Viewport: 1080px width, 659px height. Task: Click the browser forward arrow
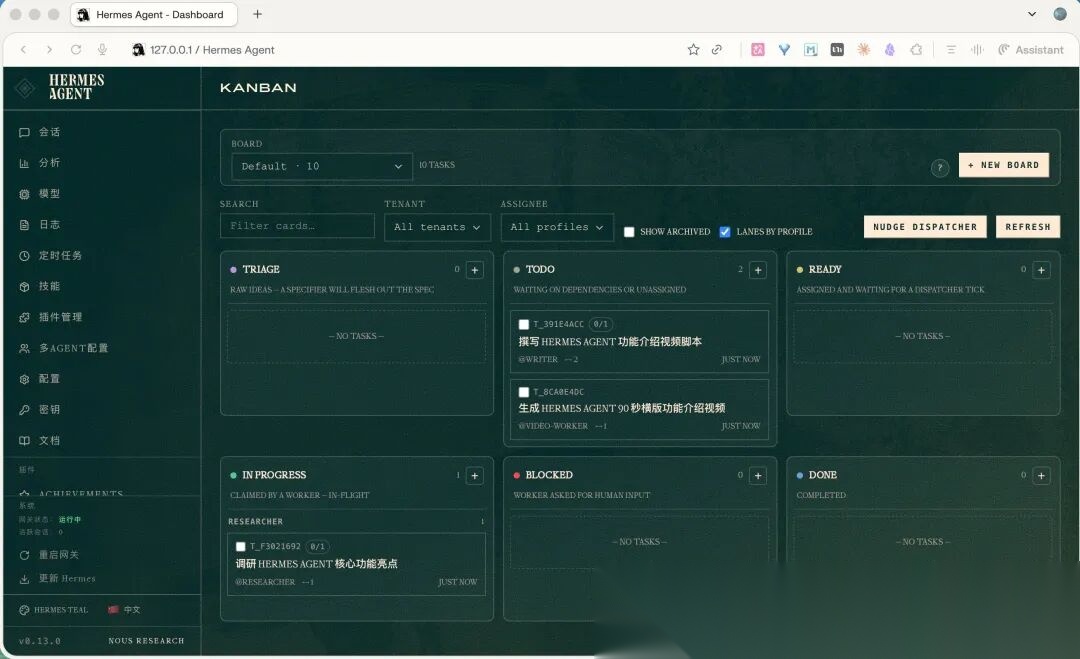[x=49, y=50]
